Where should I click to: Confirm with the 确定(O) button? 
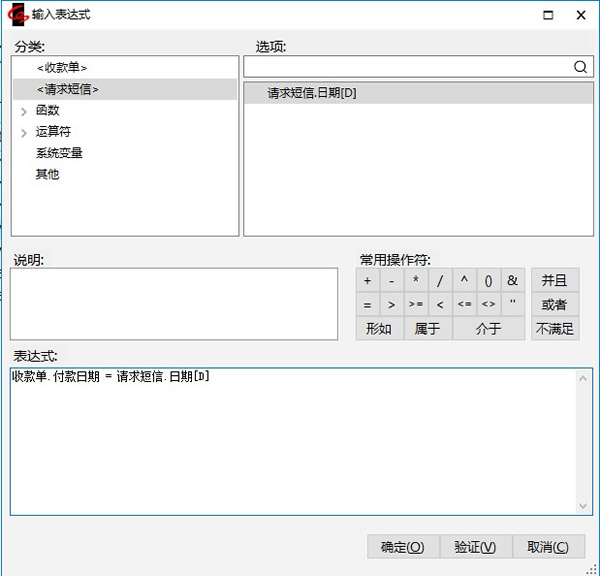[402, 547]
